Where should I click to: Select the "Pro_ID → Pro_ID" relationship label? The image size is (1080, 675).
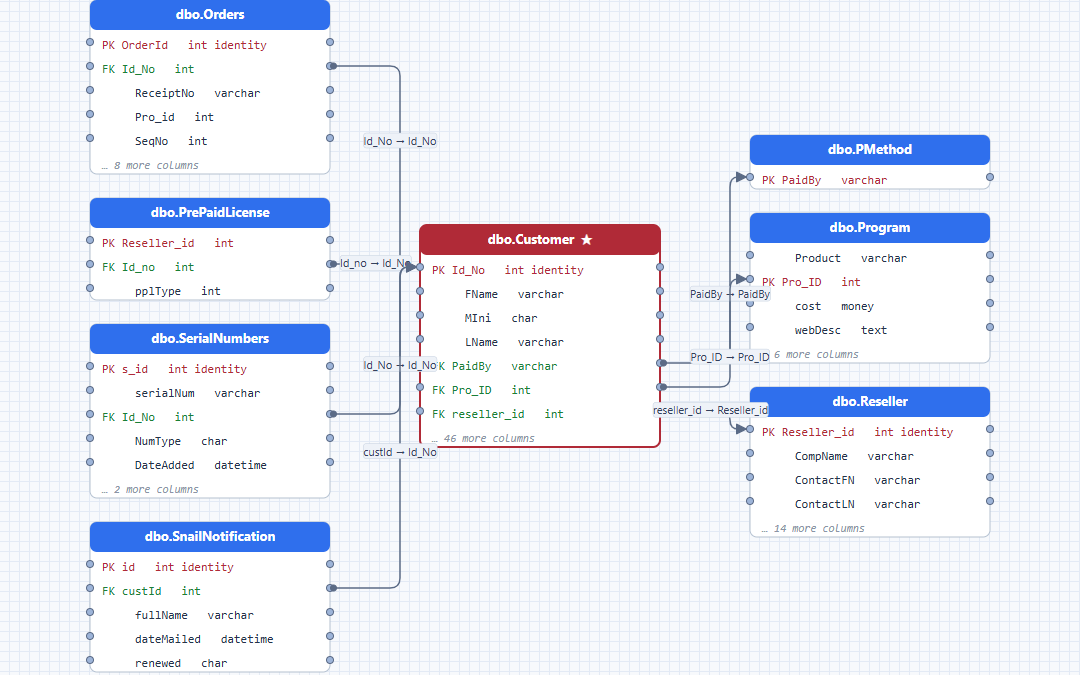730,357
